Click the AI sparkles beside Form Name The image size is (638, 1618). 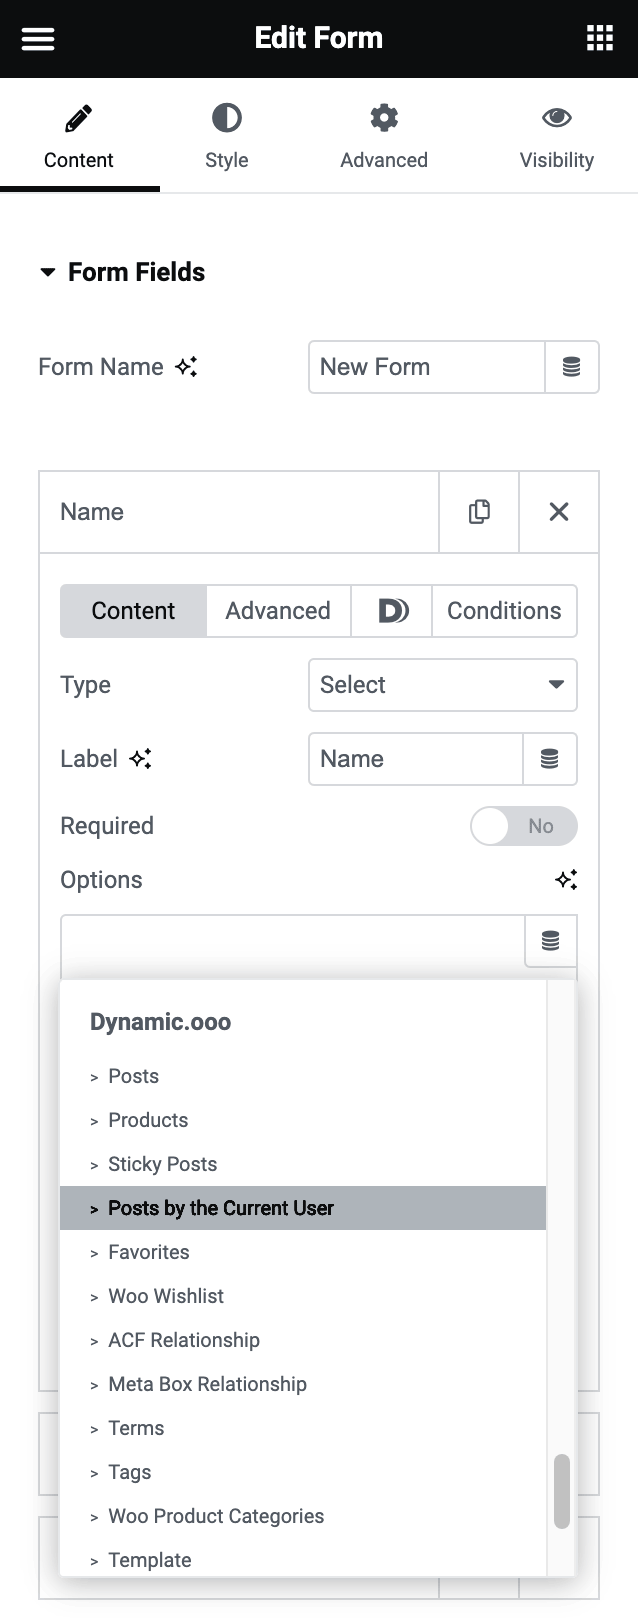pyautogui.click(x=189, y=367)
